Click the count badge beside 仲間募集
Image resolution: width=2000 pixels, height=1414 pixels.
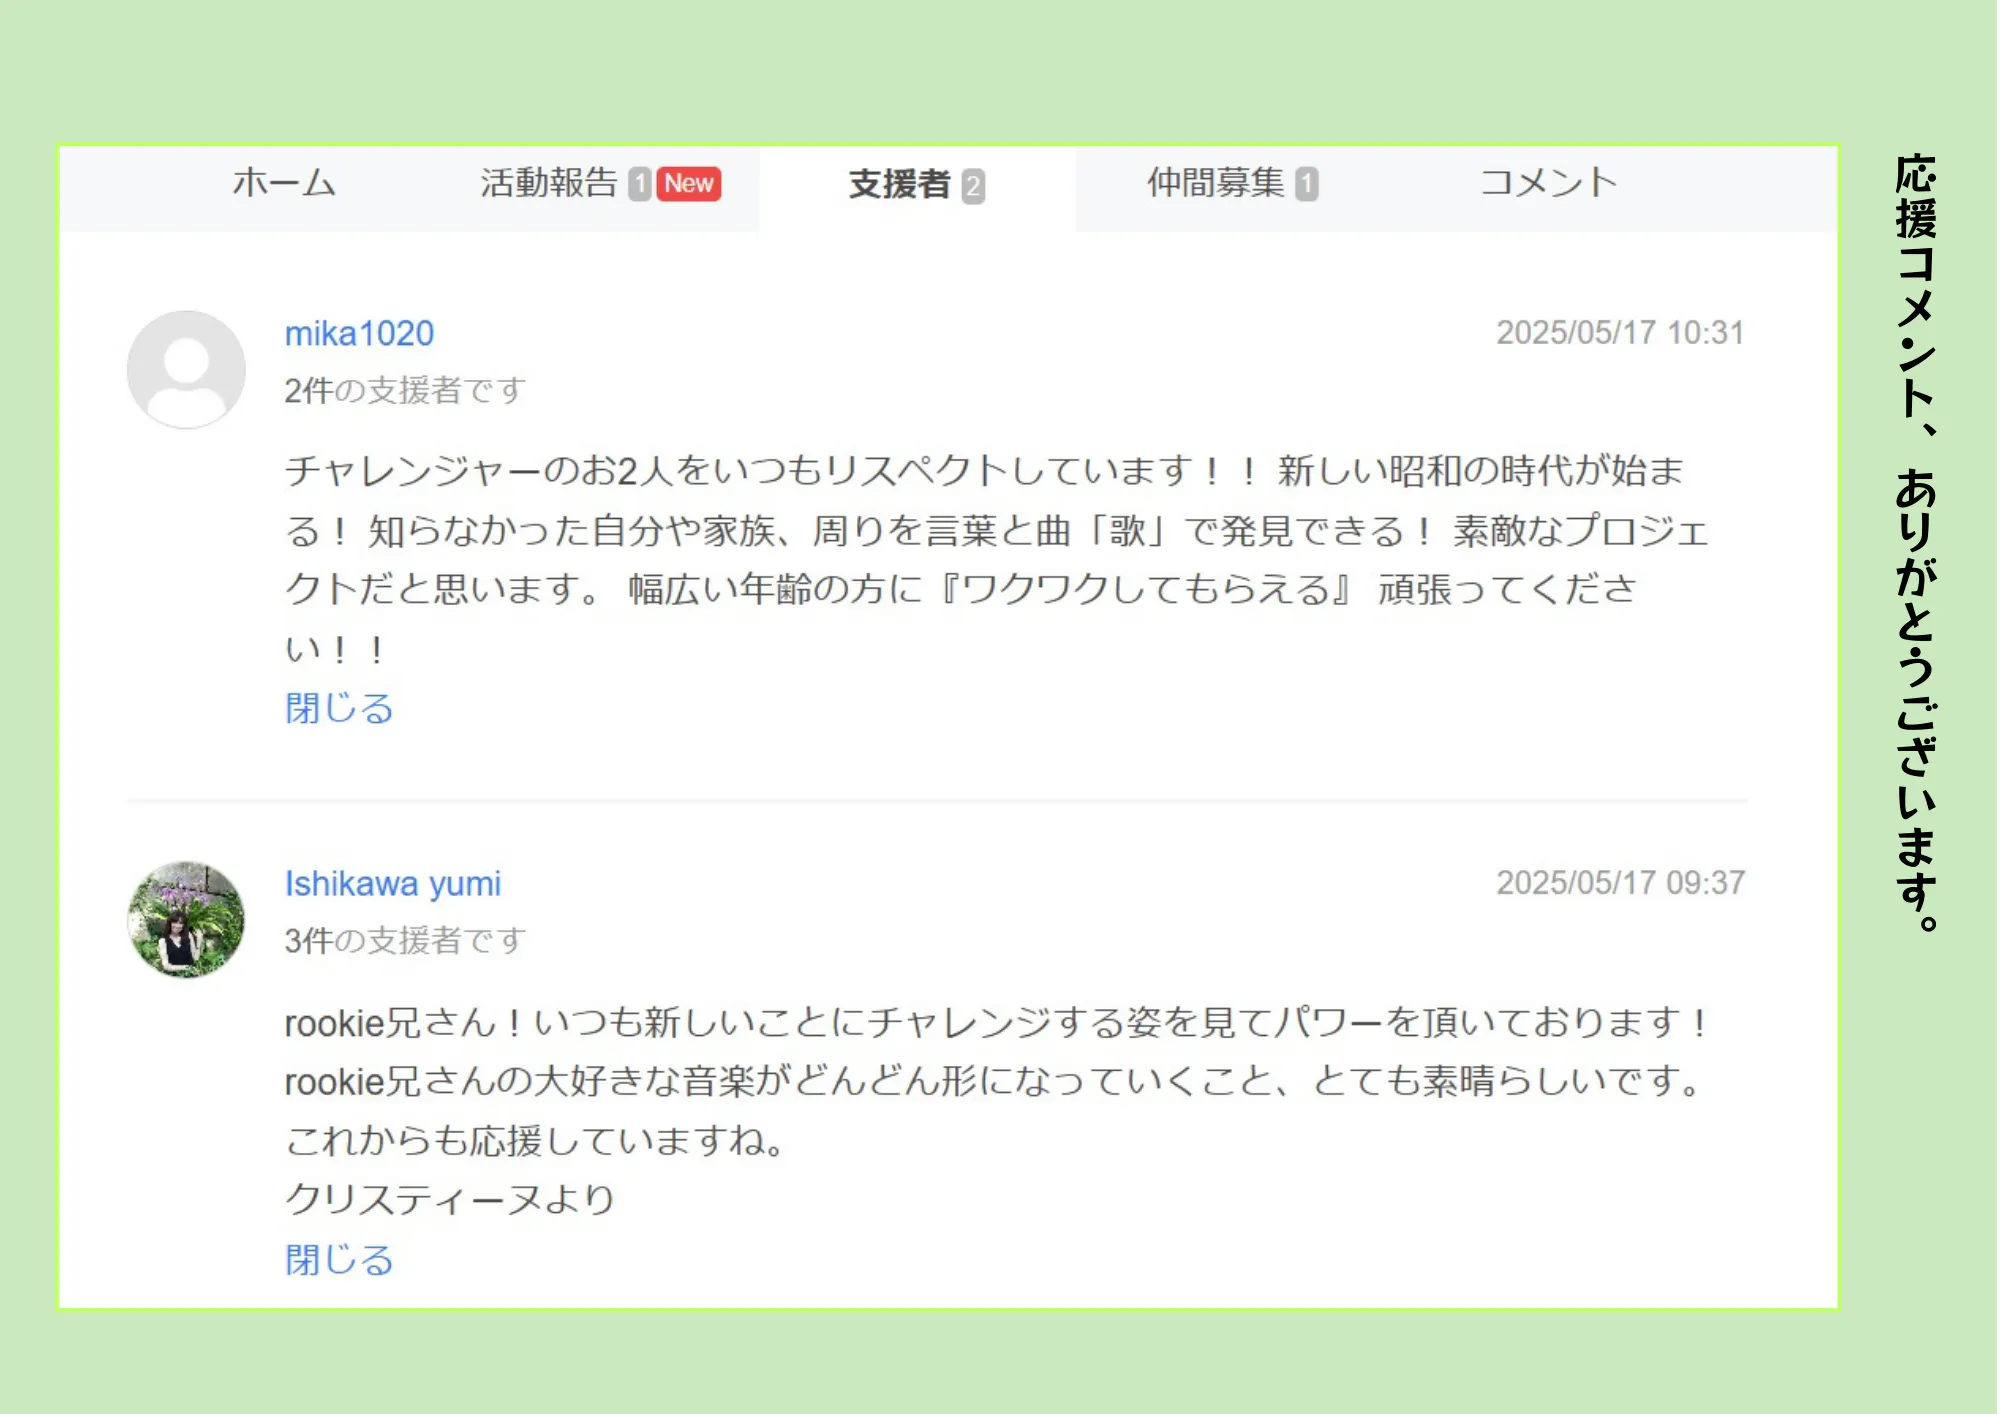[1307, 185]
